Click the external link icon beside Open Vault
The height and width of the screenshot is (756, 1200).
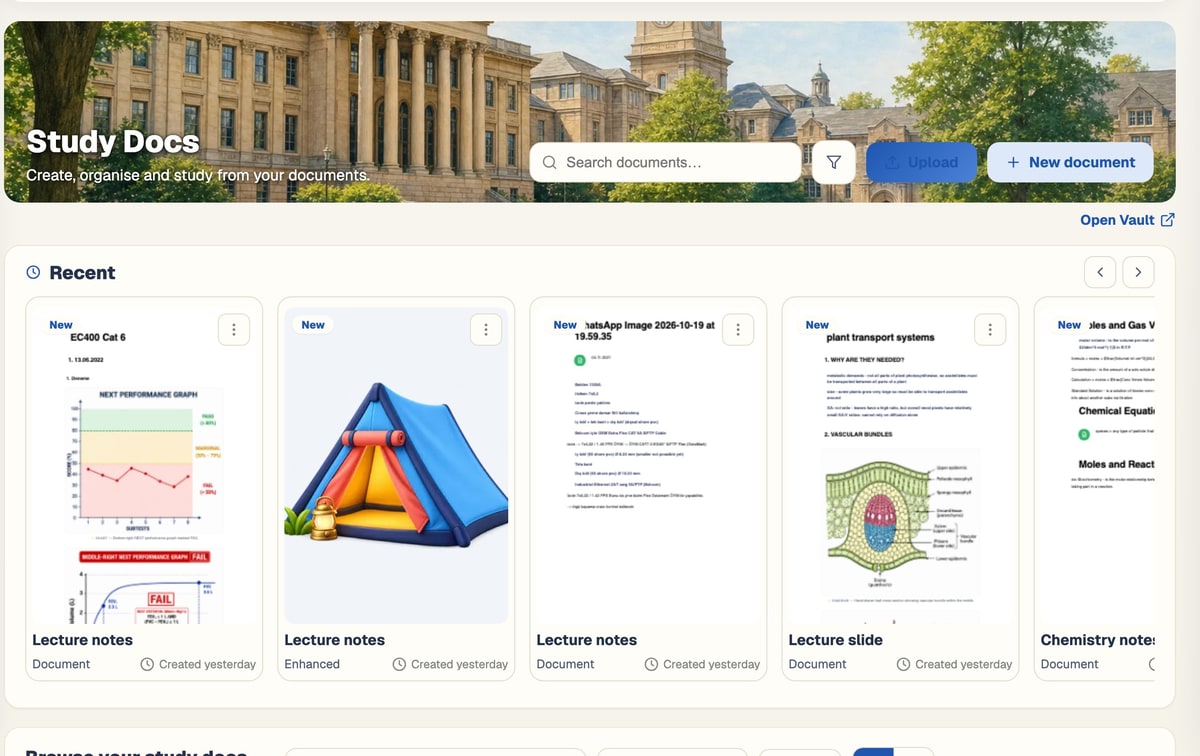(1168, 220)
